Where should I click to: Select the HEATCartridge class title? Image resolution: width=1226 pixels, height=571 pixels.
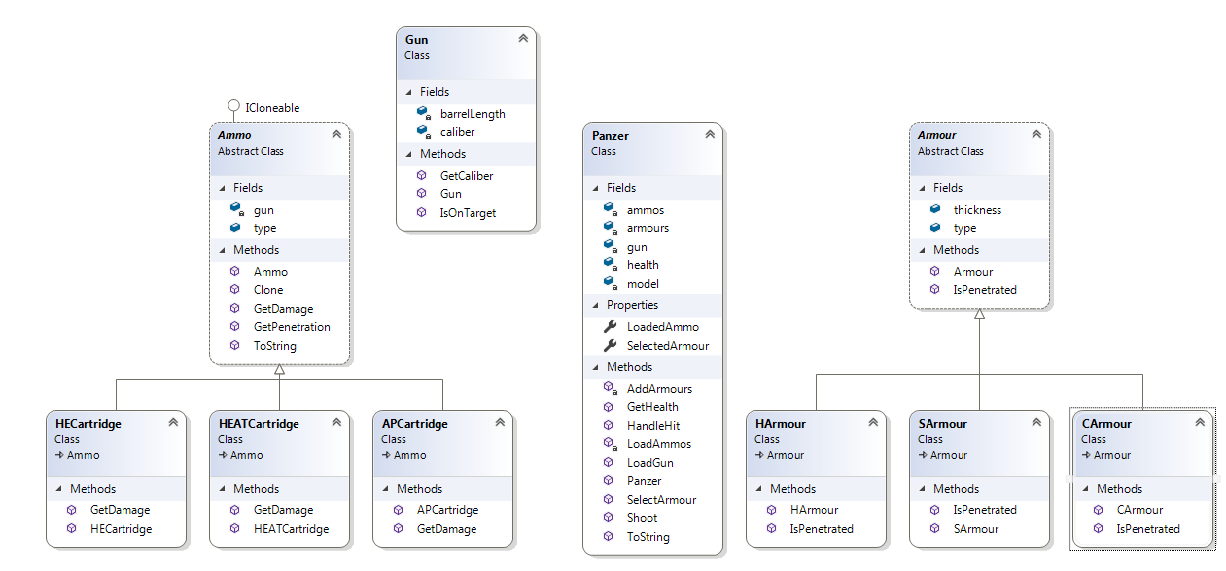coord(258,424)
